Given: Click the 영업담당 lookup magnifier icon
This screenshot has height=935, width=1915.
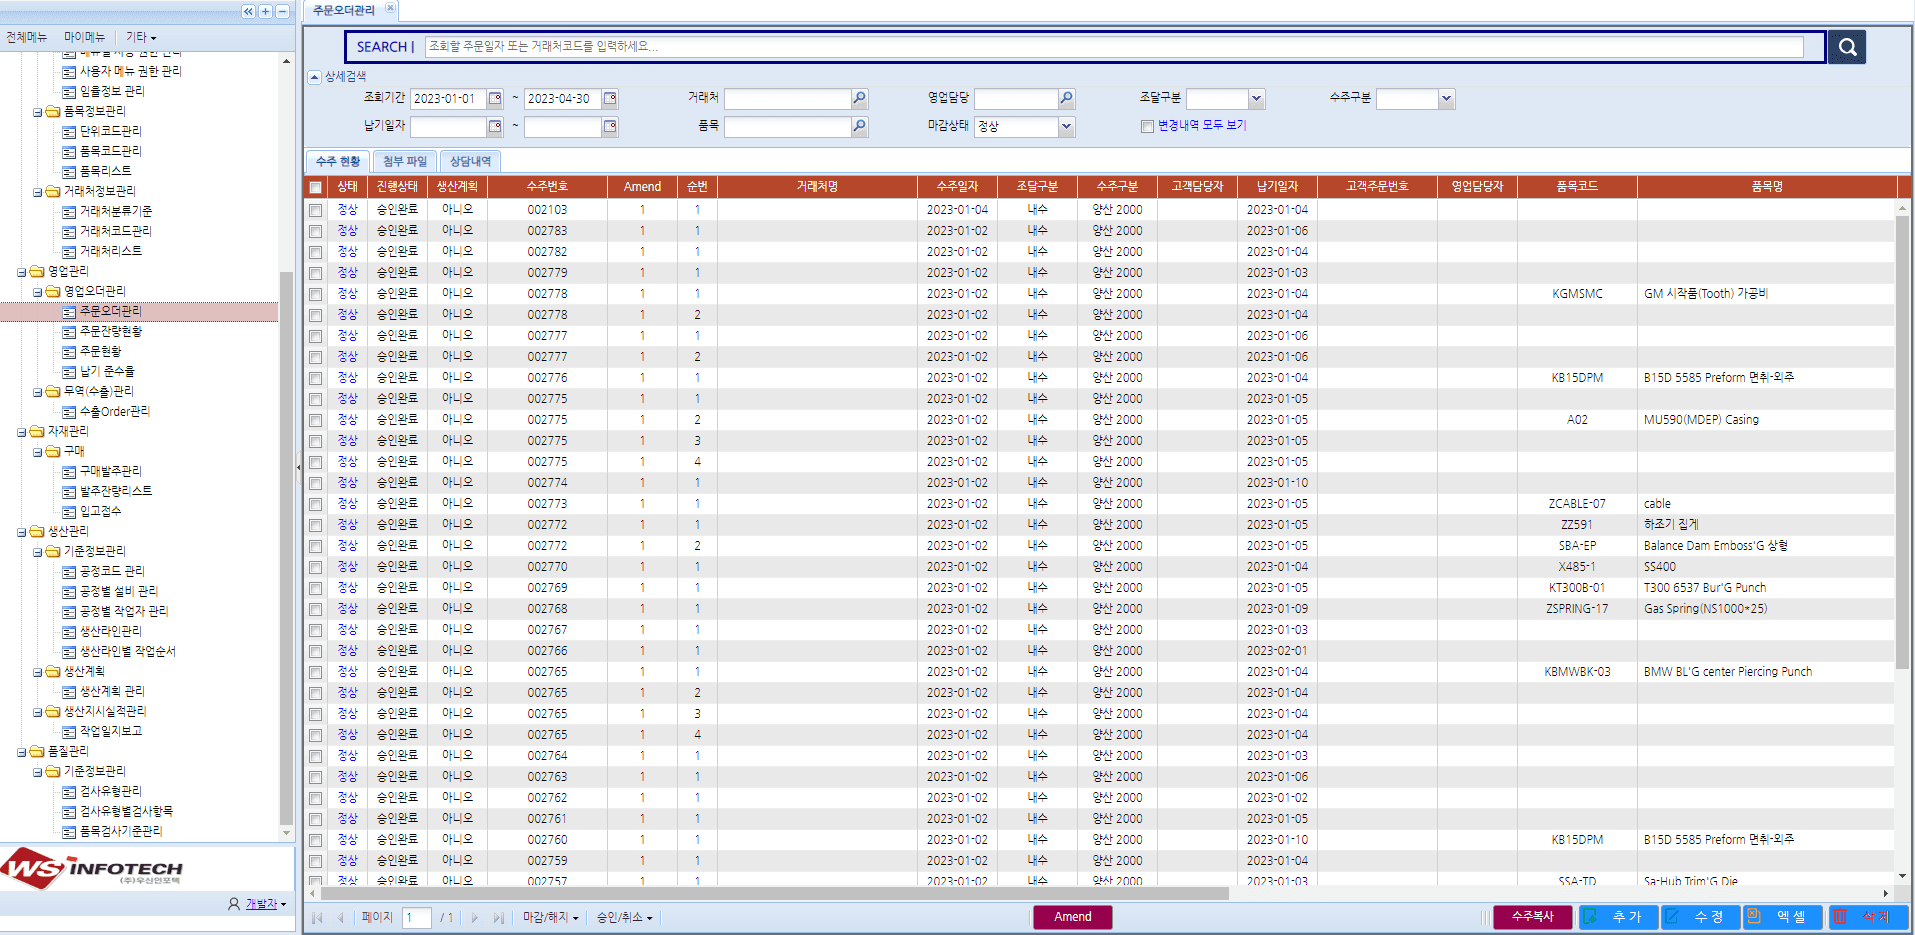Looking at the screenshot, I should pyautogui.click(x=1066, y=99).
